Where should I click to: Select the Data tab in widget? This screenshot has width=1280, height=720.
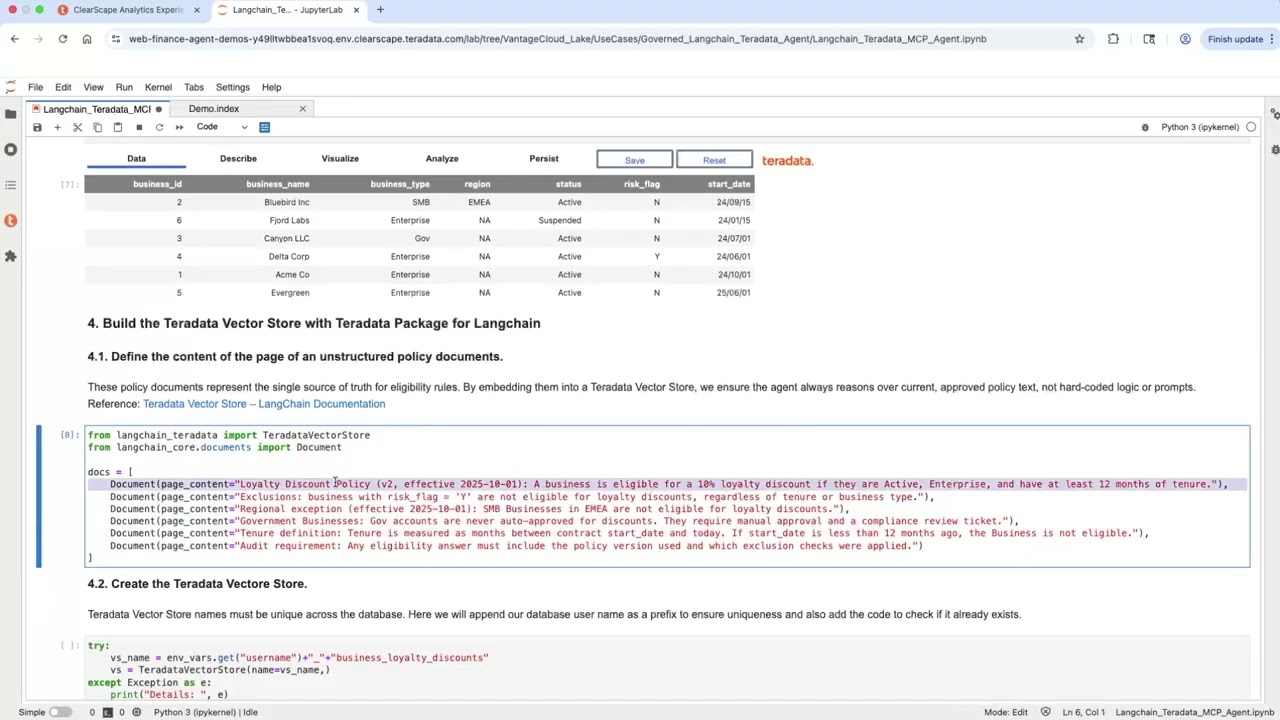click(x=136, y=159)
